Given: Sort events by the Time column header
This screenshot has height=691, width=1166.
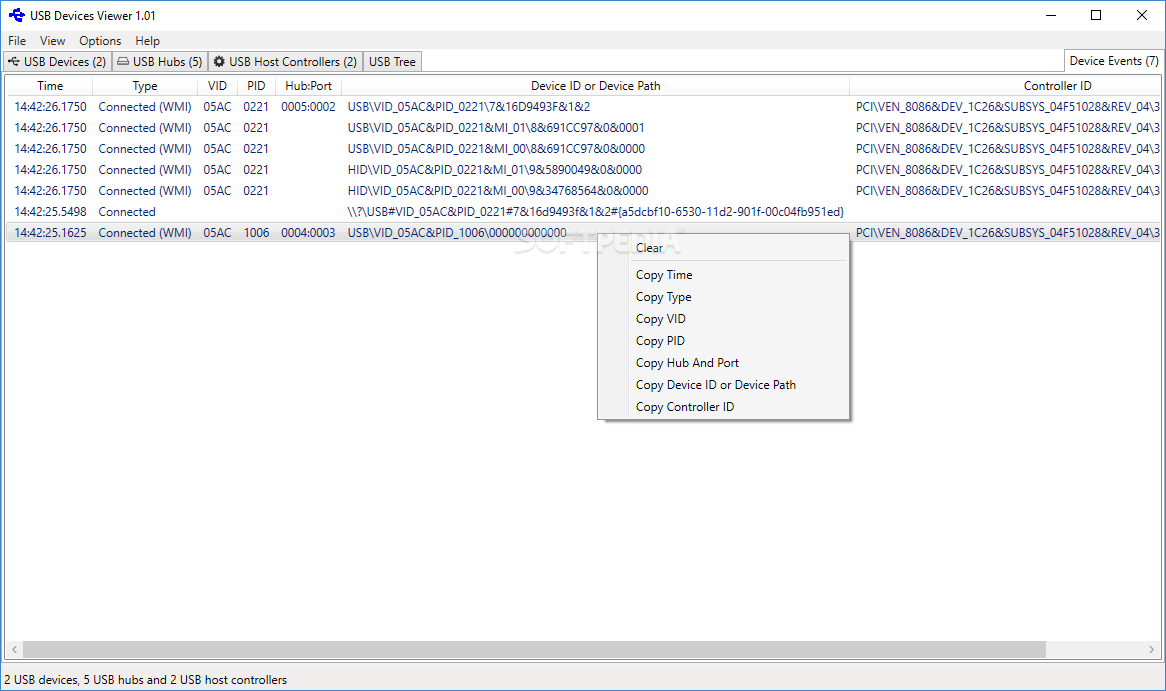Looking at the screenshot, I should [49, 85].
